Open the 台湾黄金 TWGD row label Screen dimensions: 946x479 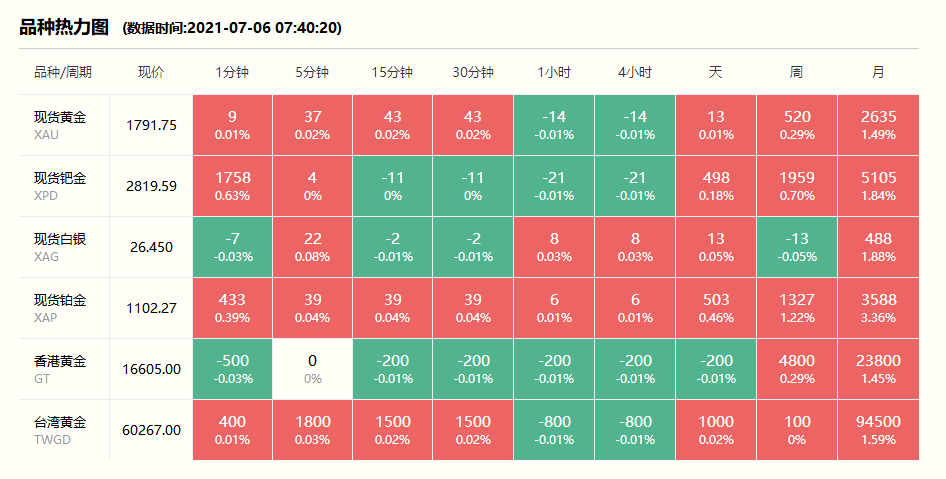pyautogui.click(x=60, y=429)
